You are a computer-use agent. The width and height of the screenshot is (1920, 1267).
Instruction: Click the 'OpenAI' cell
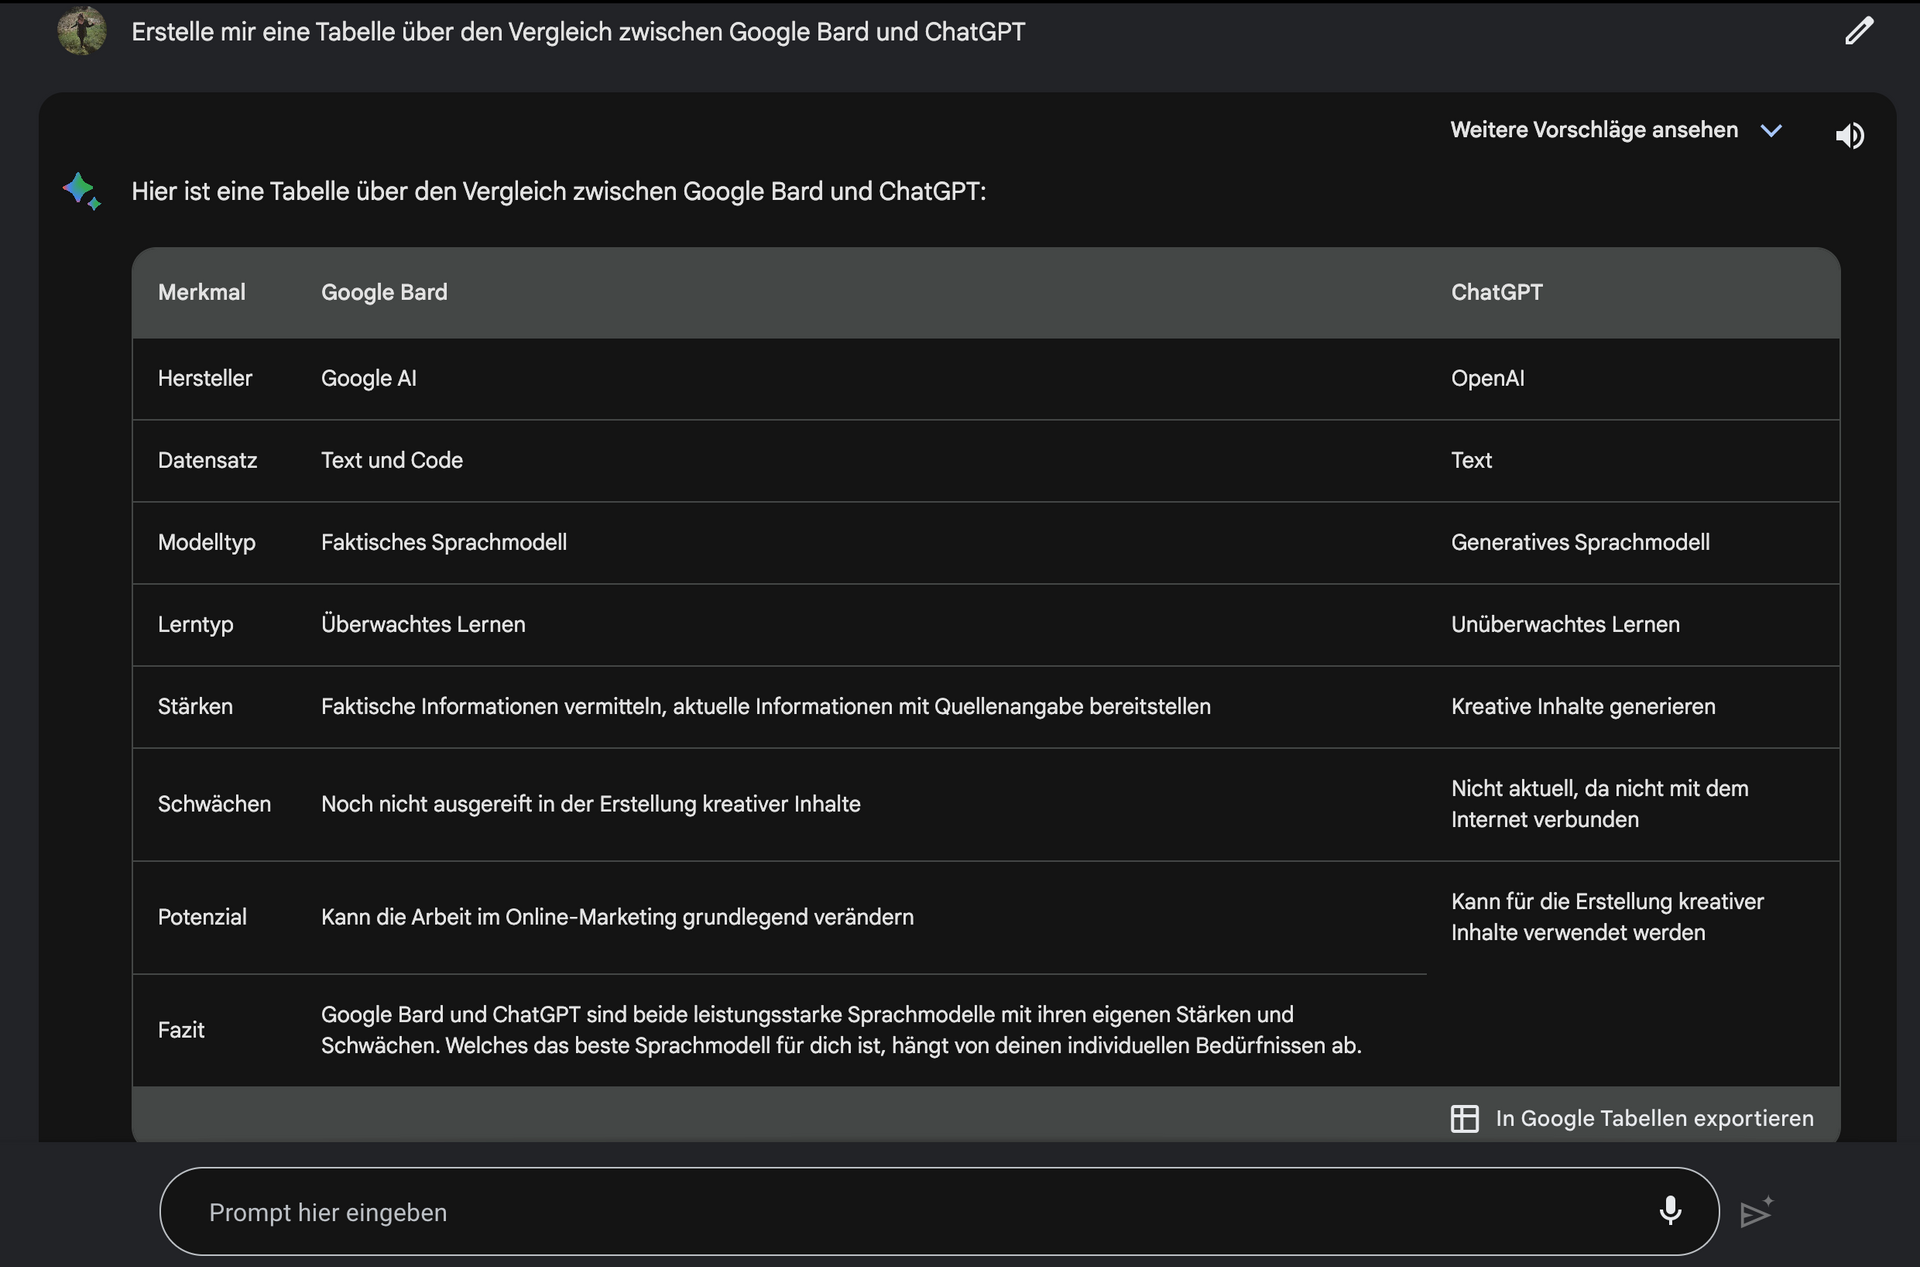click(1487, 378)
